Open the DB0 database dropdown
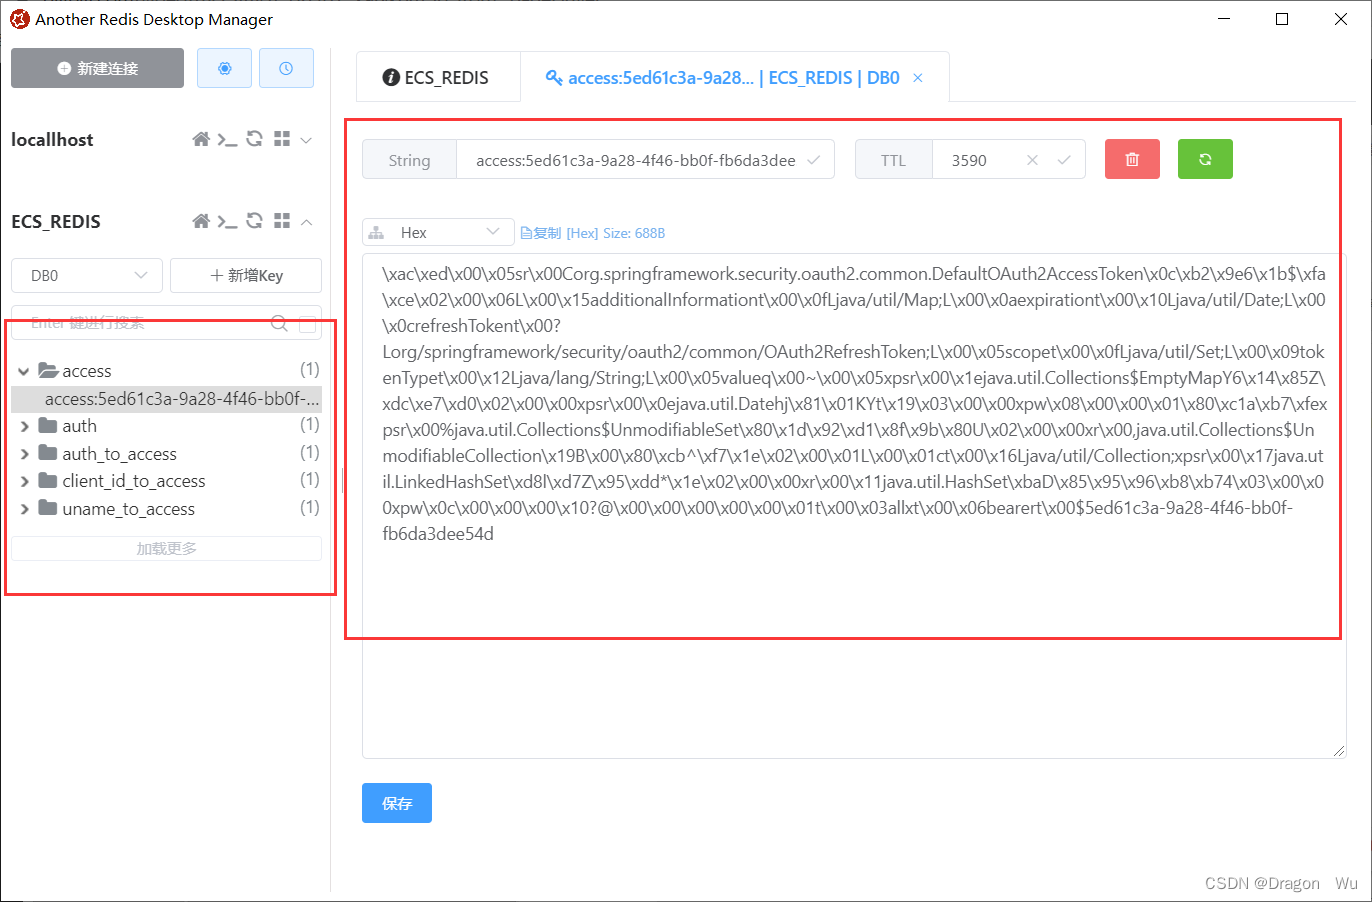 [x=86, y=275]
